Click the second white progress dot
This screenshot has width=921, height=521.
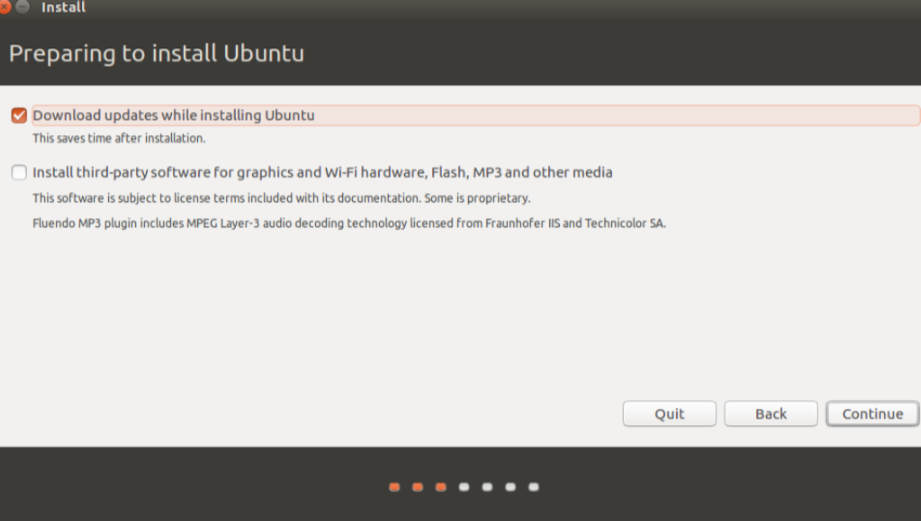pyautogui.click(x=487, y=487)
